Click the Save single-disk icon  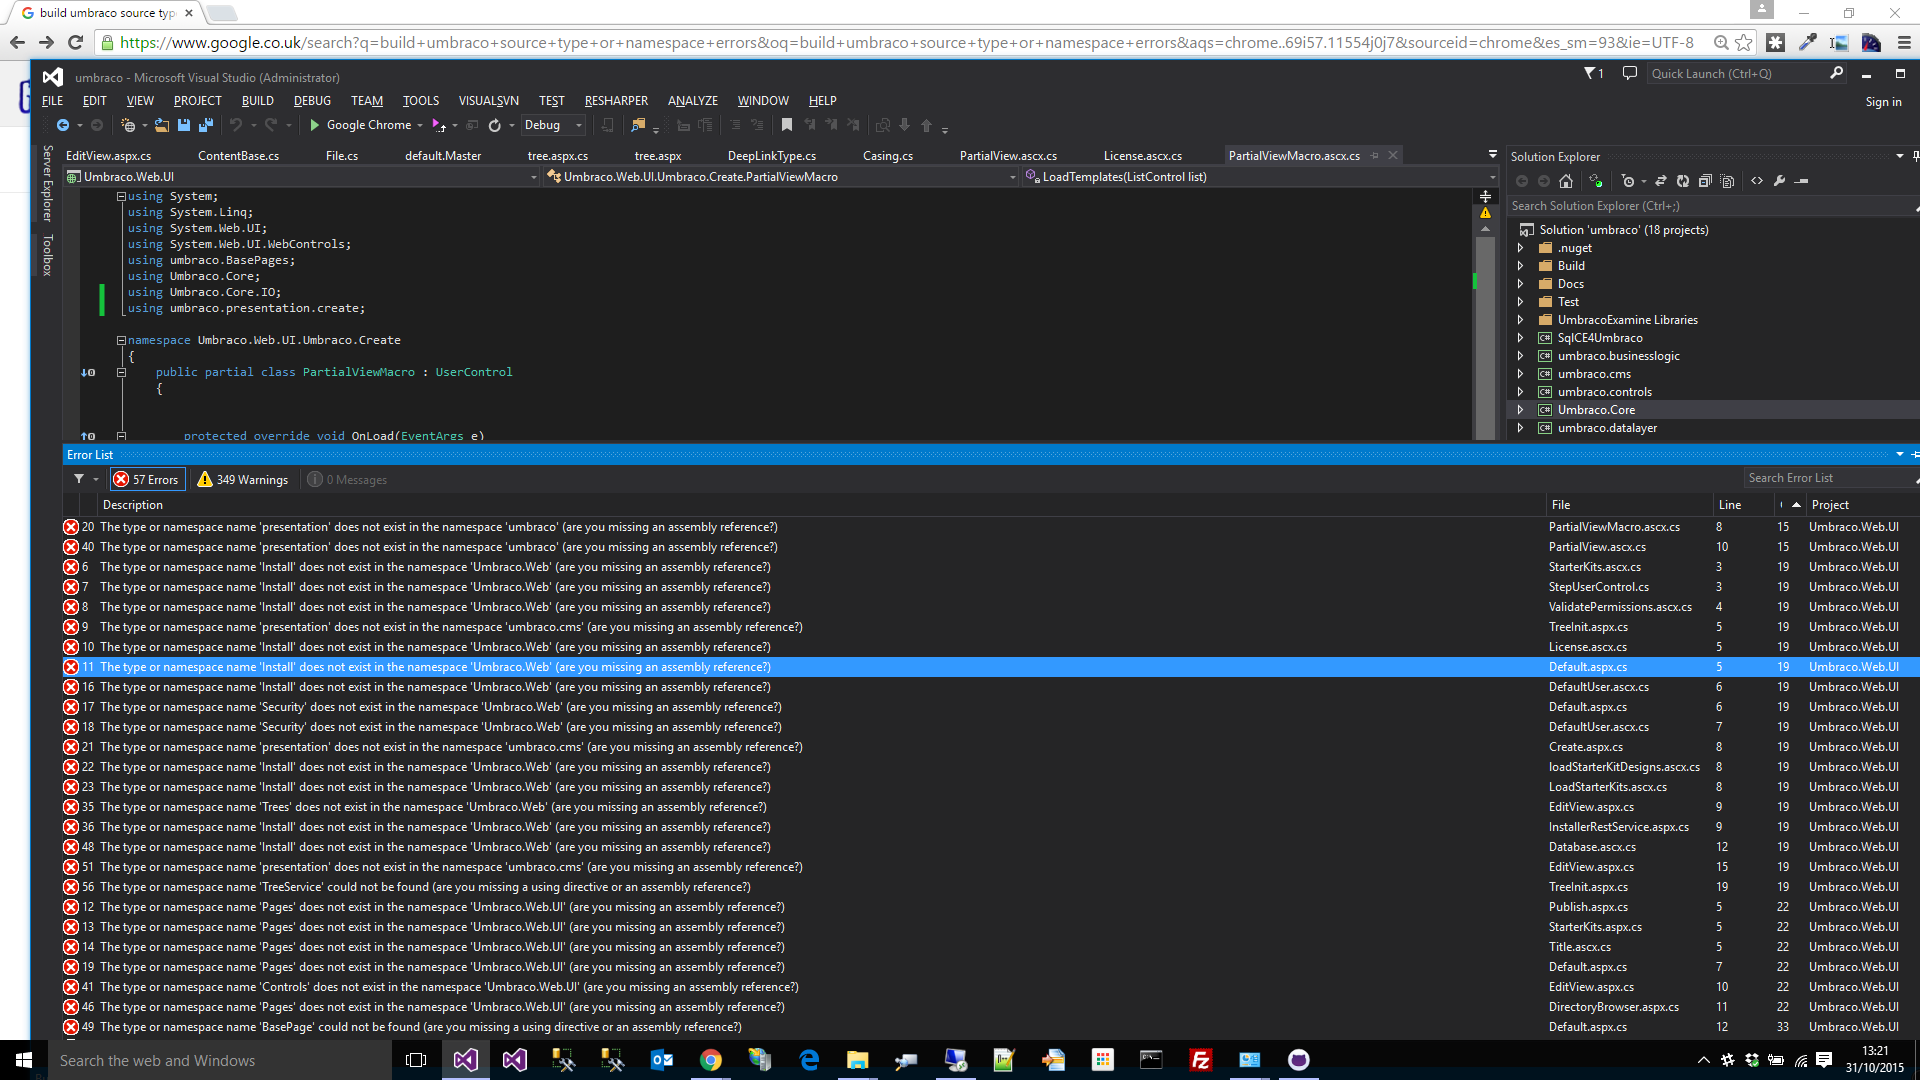(x=184, y=126)
